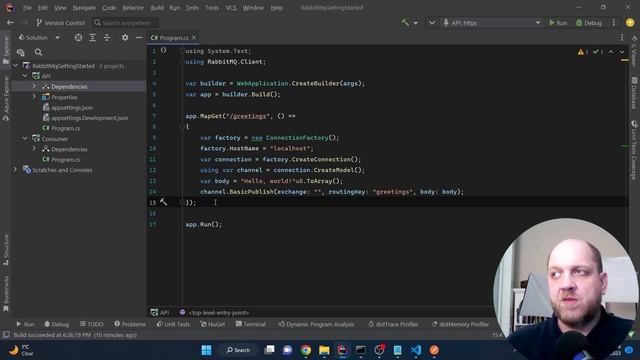Click the Collapse All icon in Solution panel

(x=107, y=38)
